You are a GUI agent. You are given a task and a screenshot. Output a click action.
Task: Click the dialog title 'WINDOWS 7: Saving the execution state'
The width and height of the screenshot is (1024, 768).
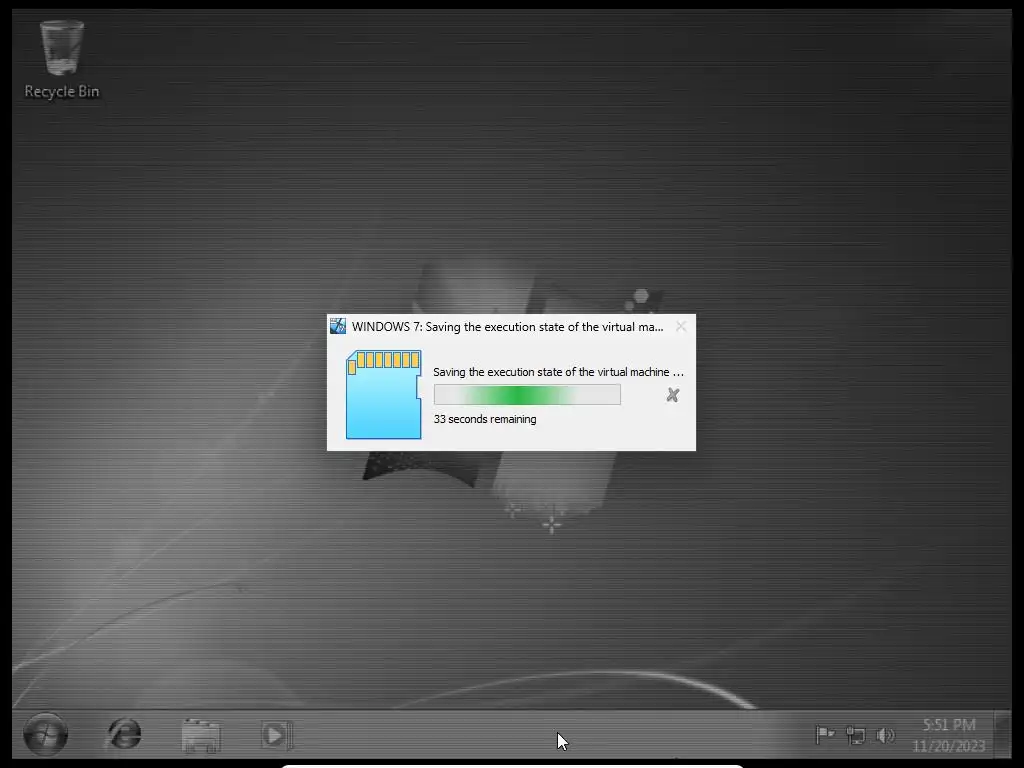[507, 327]
